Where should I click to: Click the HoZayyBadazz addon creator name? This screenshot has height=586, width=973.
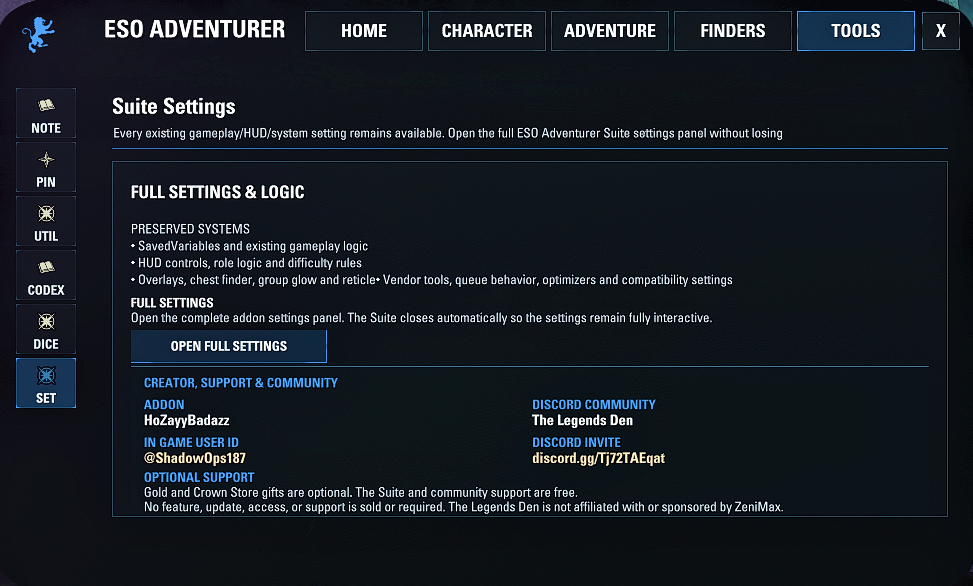click(x=187, y=420)
